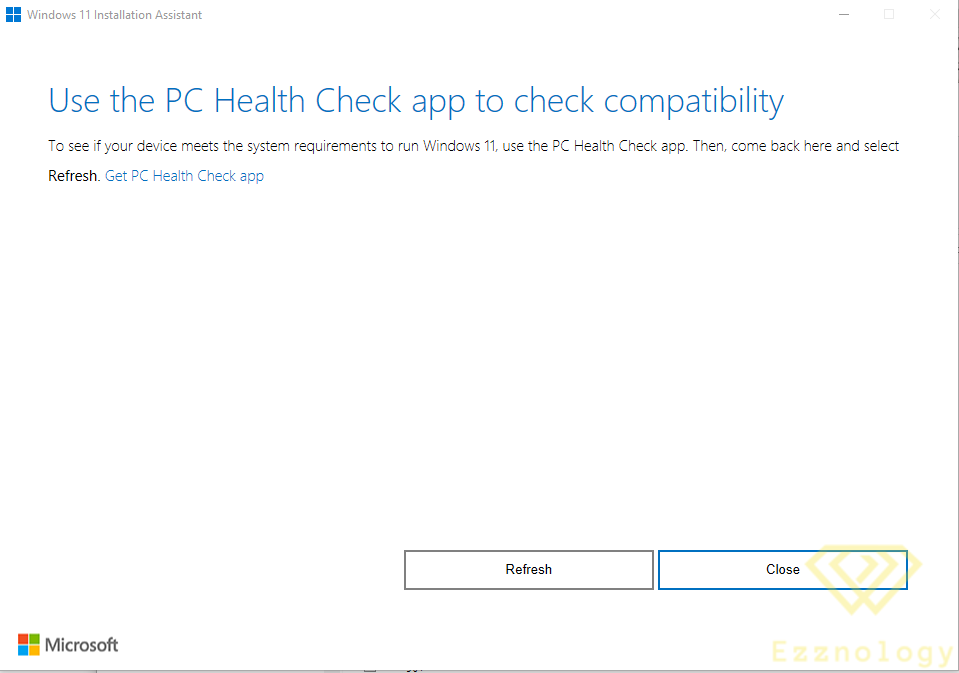Image resolution: width=959 pixels, height=673 pixels.
Task: Click the Windows logo in the title bar
Action: [14, 15]
